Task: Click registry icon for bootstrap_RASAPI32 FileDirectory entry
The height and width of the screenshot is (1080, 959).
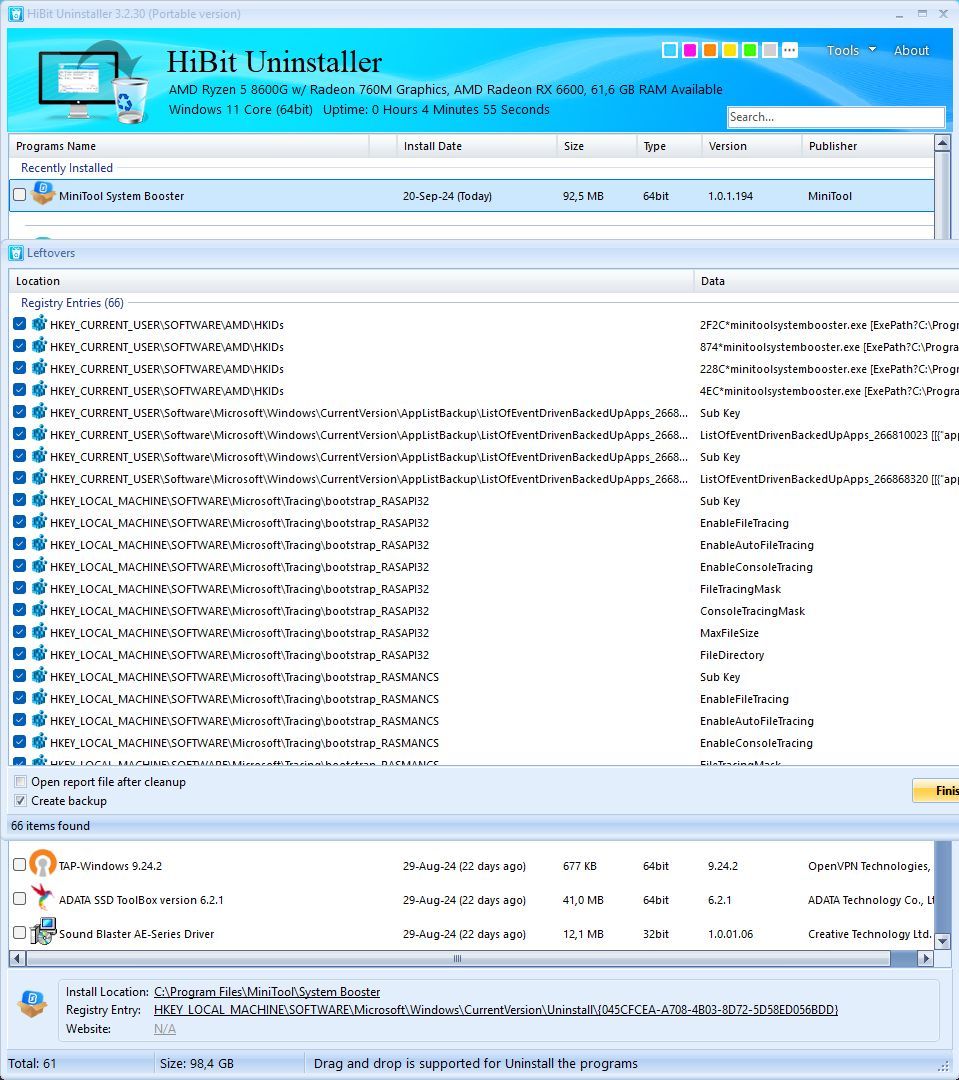Action: (39, 654)
